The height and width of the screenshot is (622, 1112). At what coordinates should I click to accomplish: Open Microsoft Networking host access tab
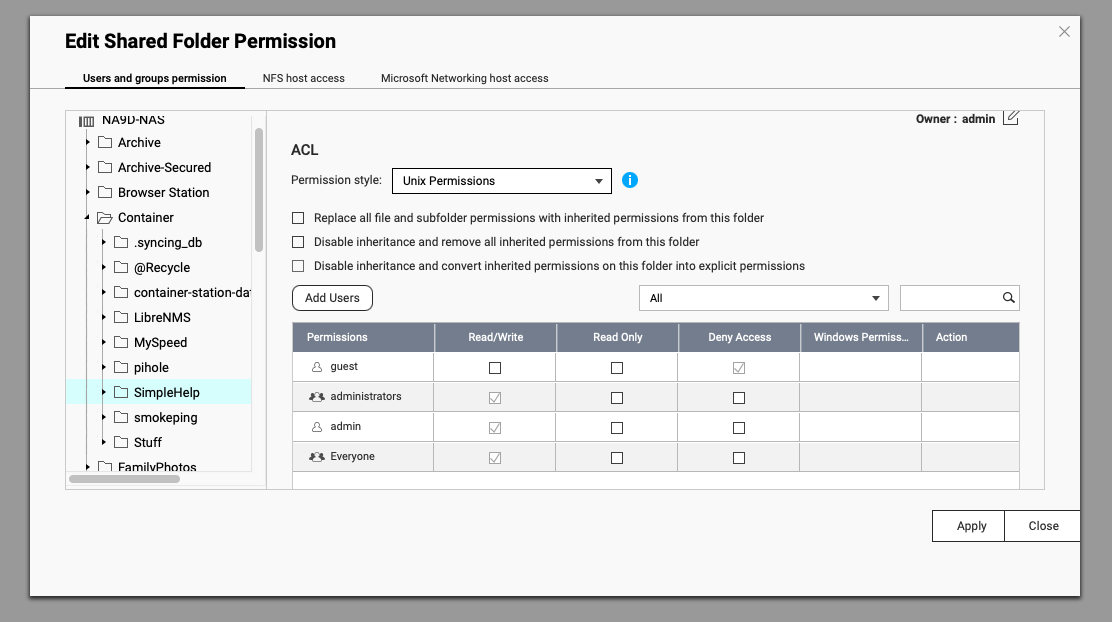pyautogui.click(x=464, y=78)
